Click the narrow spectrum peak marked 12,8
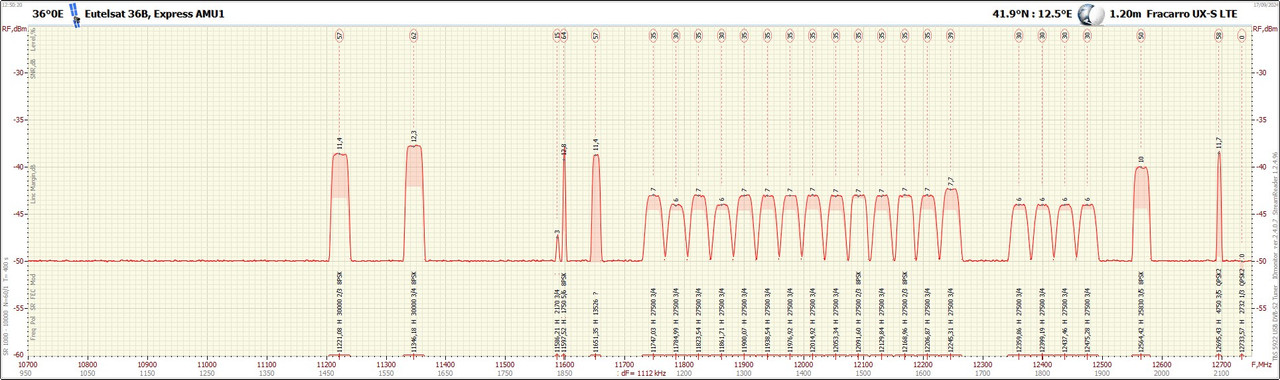The height and width of the screenshot is (380, 1280). 564,205
